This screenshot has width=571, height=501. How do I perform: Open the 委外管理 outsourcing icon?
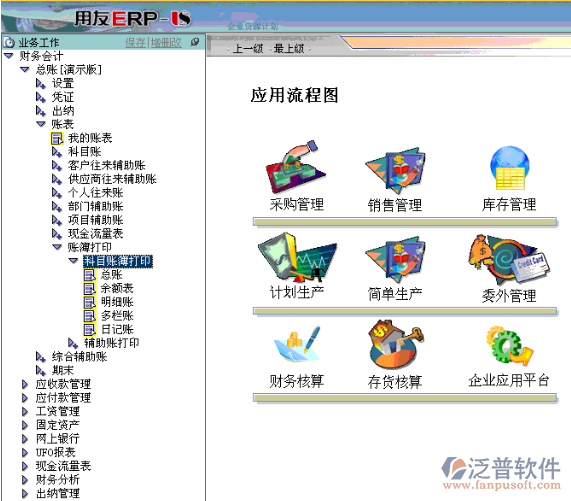509,260
